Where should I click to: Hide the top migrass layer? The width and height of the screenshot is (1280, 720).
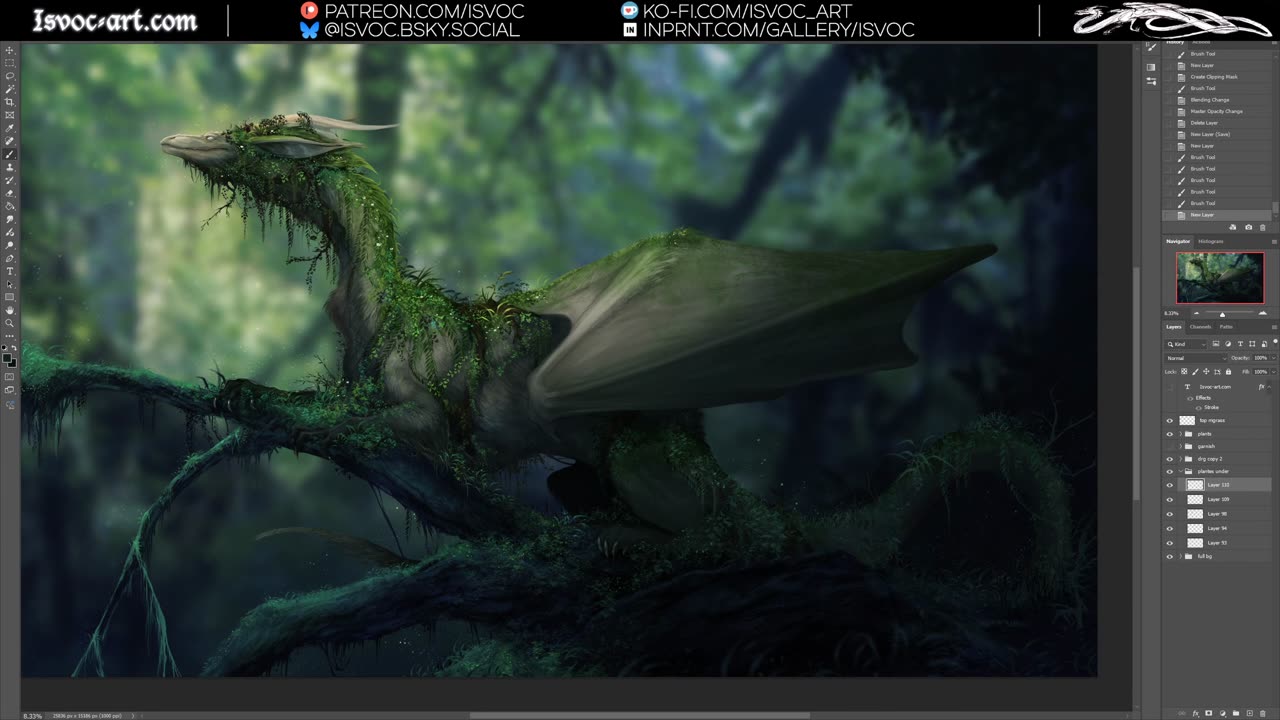[x=1169, y=420]
